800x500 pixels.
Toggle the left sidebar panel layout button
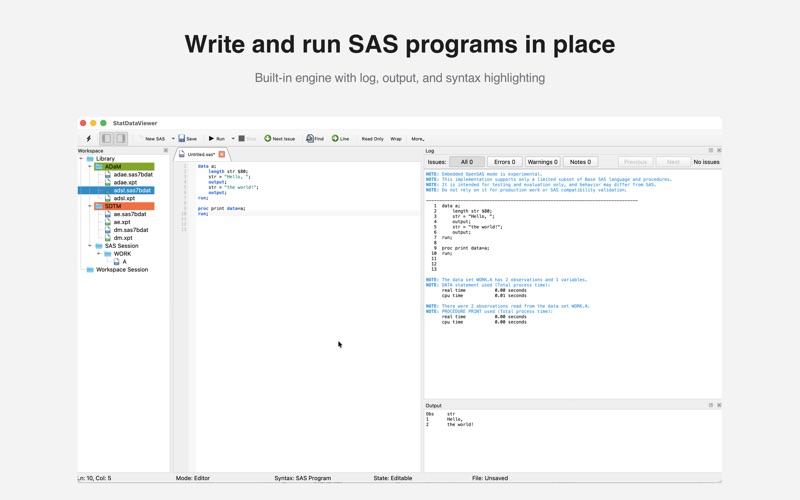tap(106, 138)
